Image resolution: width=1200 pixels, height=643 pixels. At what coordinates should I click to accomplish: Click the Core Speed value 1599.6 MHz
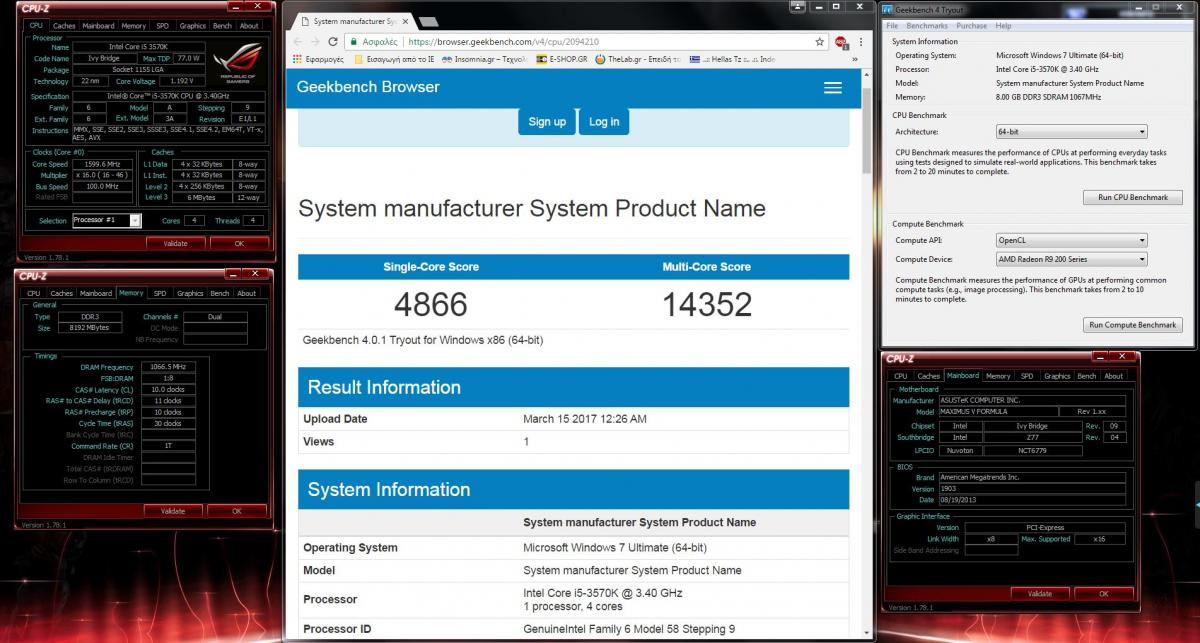pos(103,164)
